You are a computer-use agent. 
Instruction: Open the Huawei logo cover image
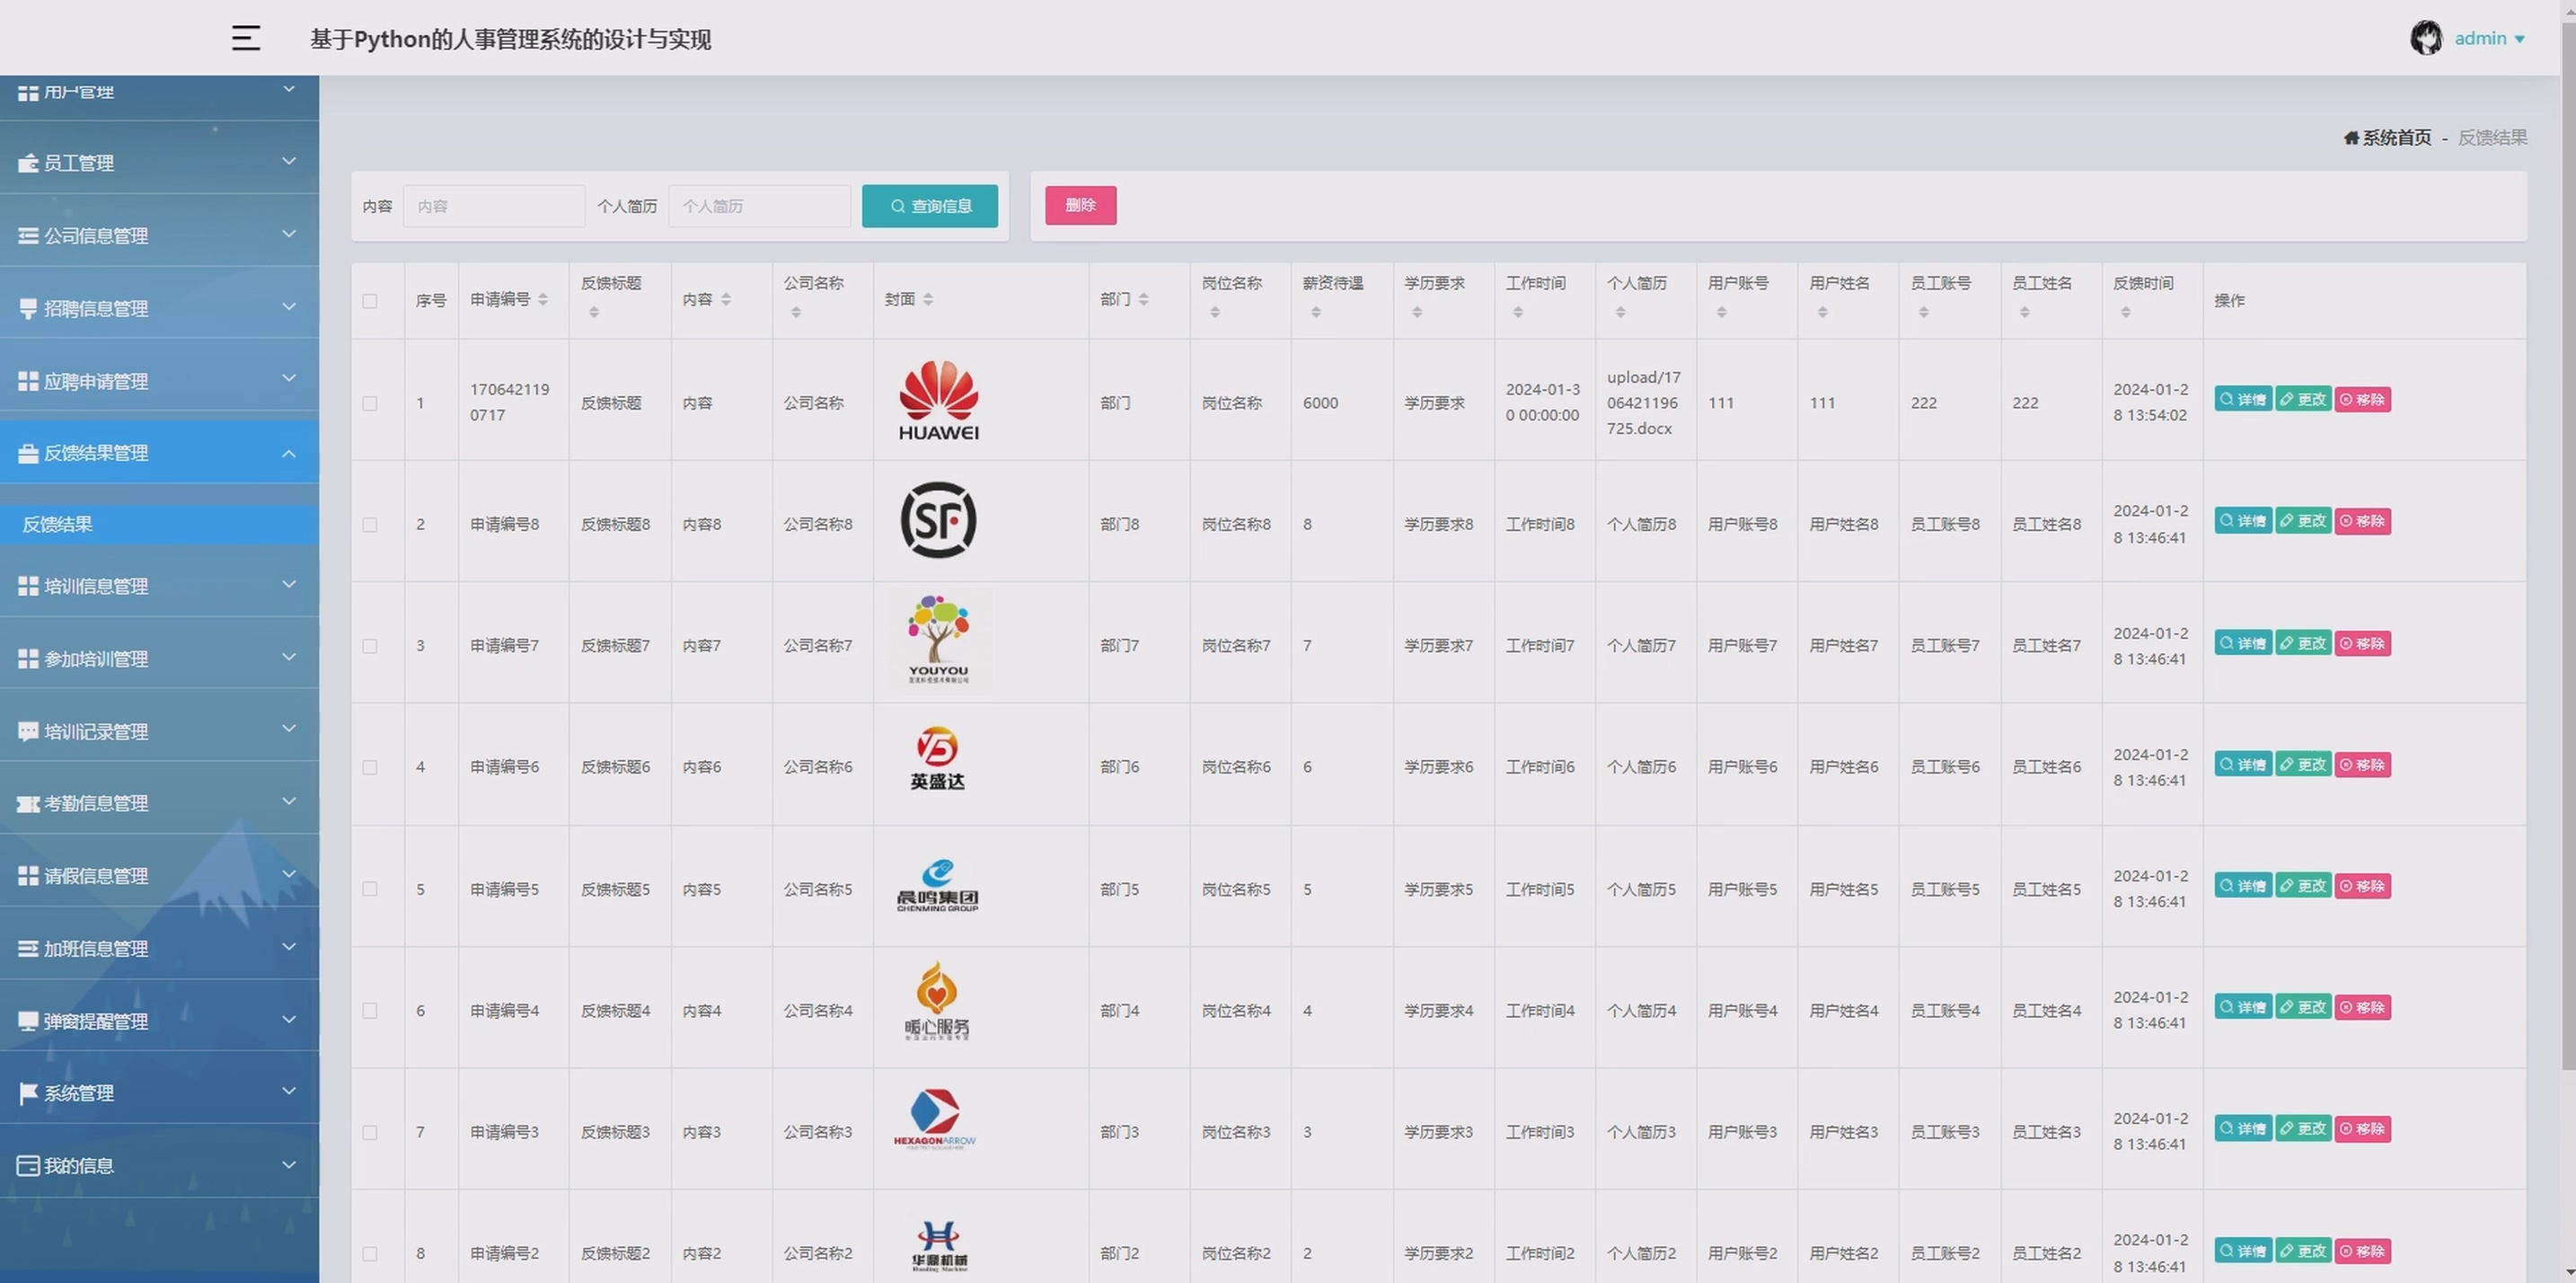coord(938,401)
